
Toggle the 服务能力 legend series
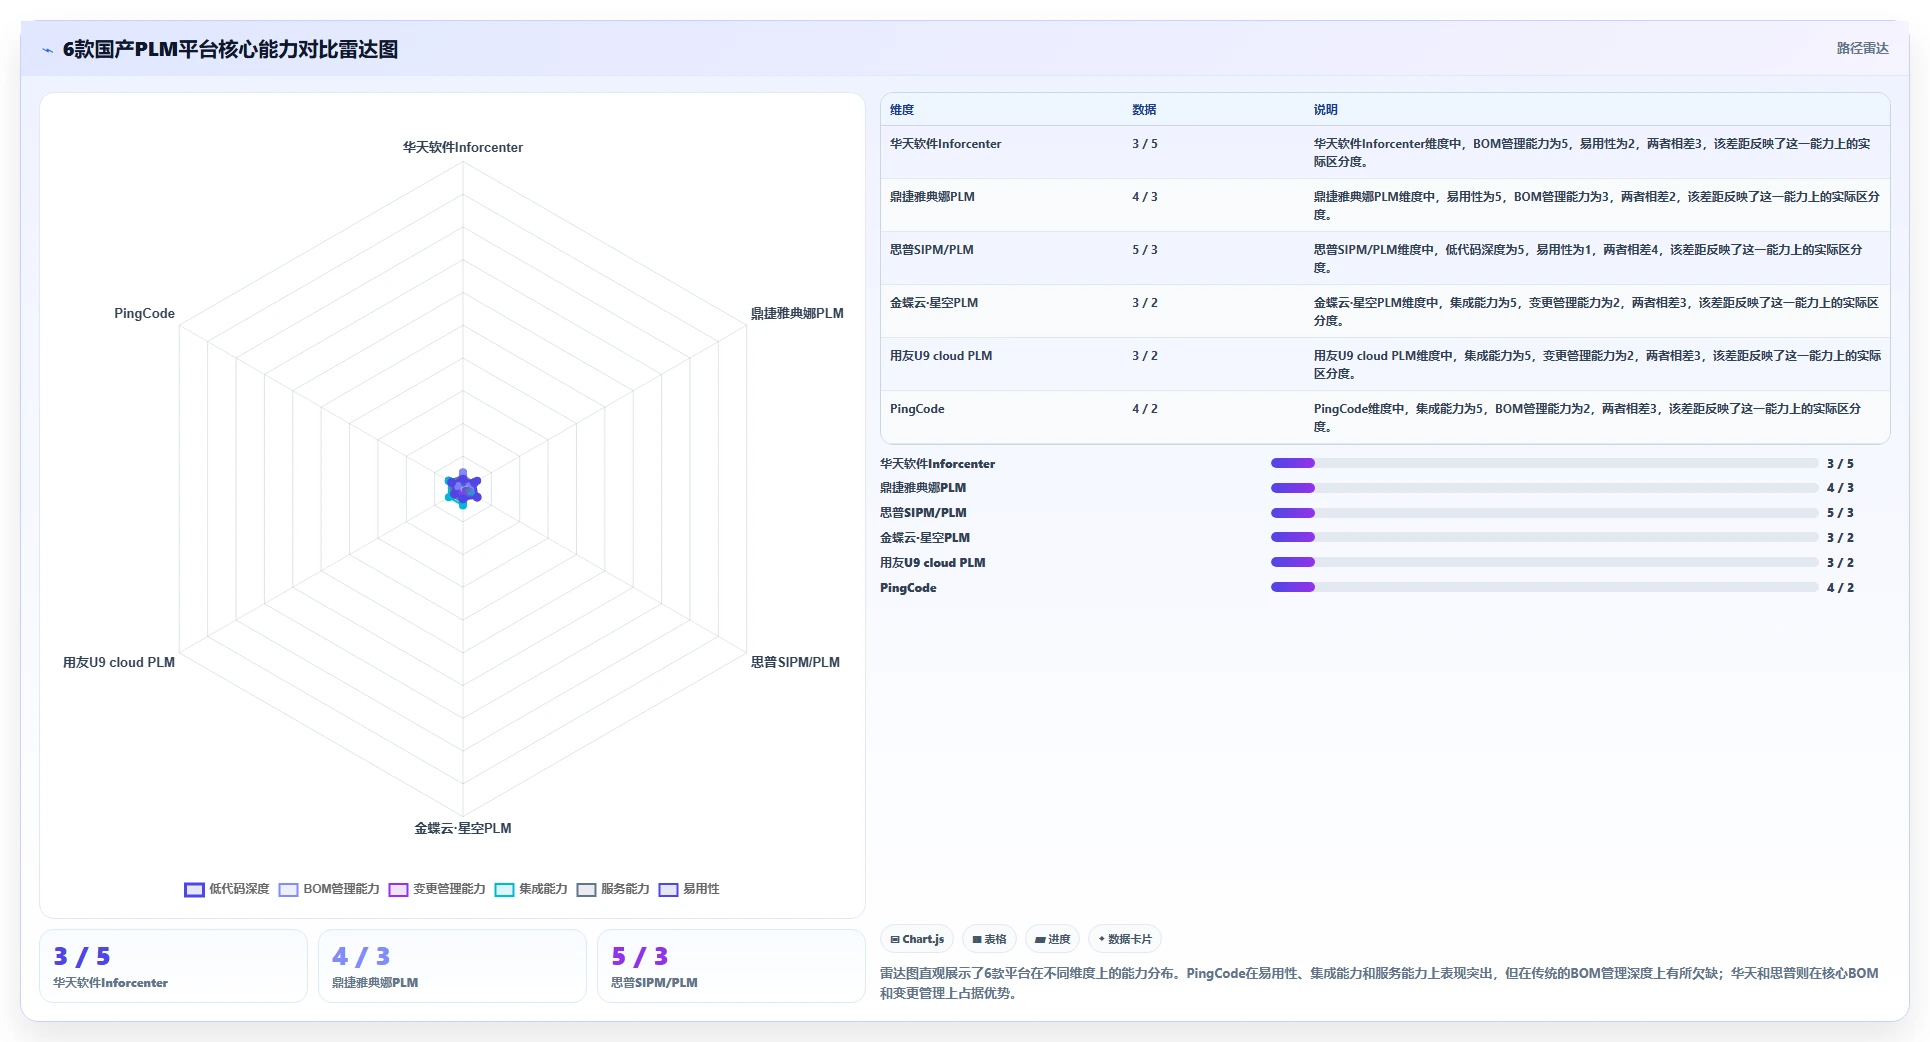[613, 889]
